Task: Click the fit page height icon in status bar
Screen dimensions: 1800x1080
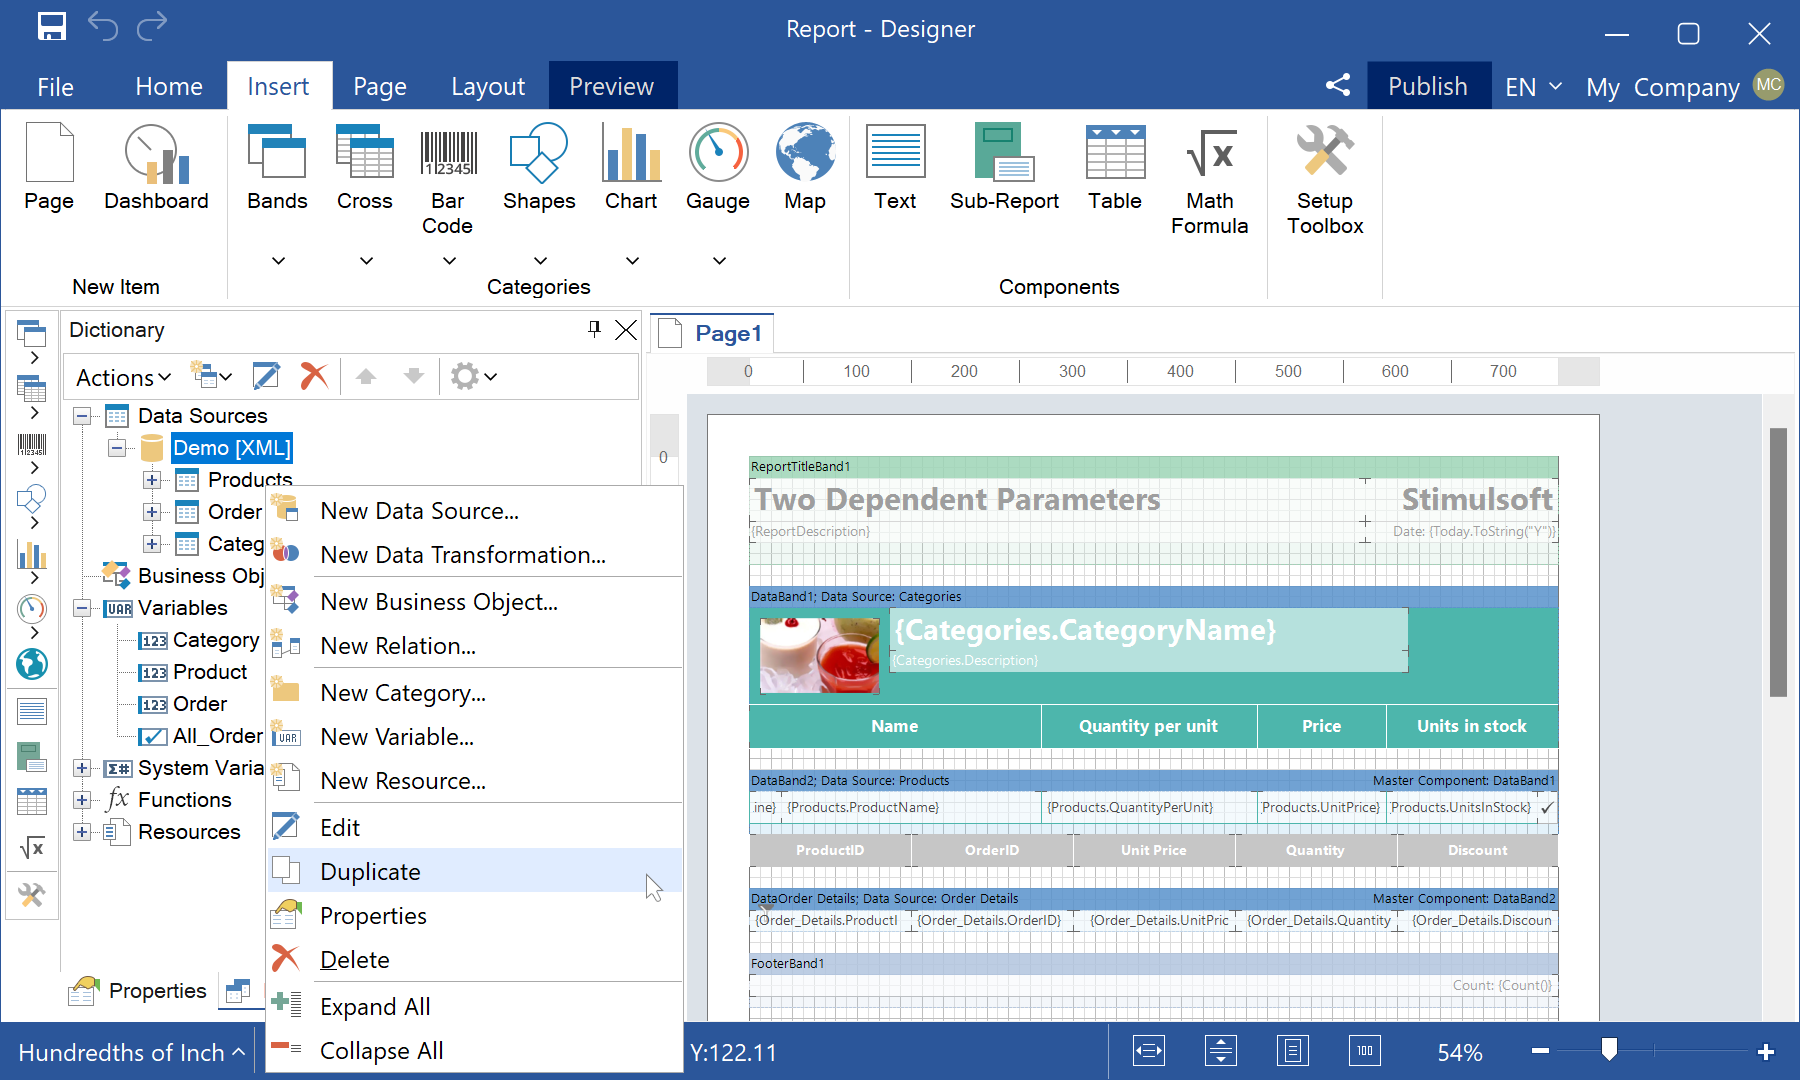Action: pos(1221,1051)
